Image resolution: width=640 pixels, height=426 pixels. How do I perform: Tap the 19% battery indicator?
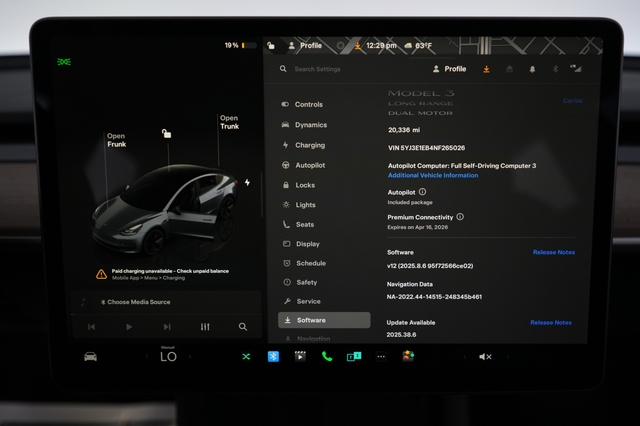tap(241, 45)
